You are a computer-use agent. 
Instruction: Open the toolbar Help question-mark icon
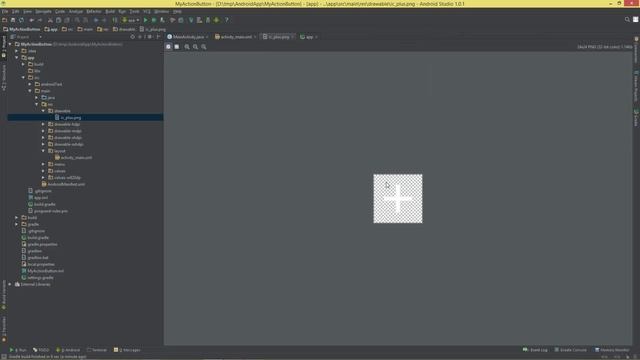[x=227, y=20]
